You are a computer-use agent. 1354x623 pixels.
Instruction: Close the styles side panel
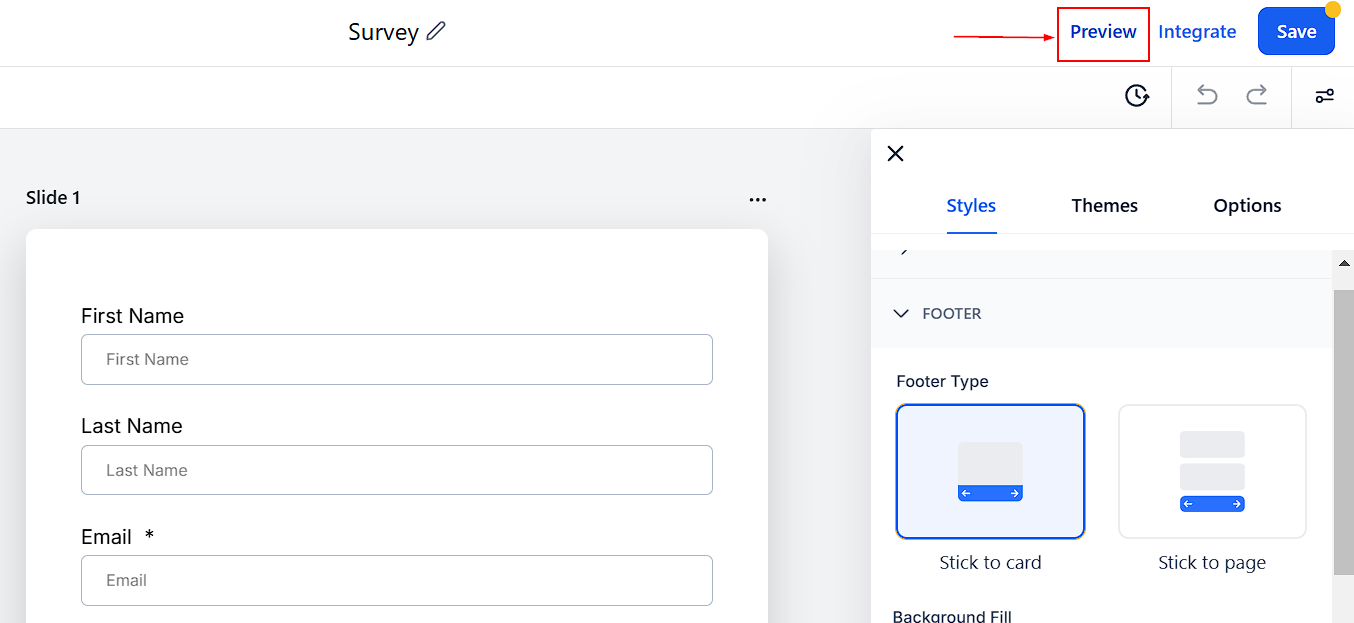[x=896, y=153]
